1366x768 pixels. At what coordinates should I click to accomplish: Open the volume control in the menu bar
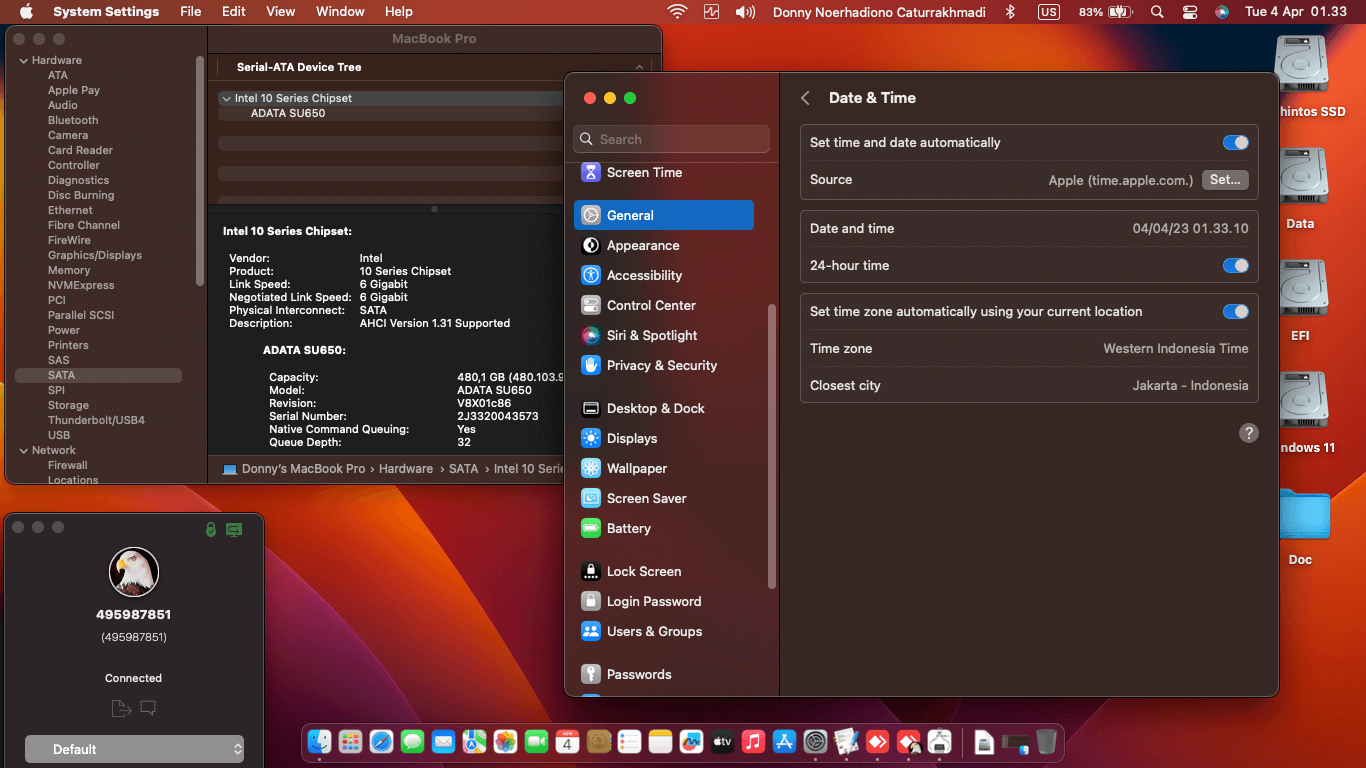tap(745, 12)
